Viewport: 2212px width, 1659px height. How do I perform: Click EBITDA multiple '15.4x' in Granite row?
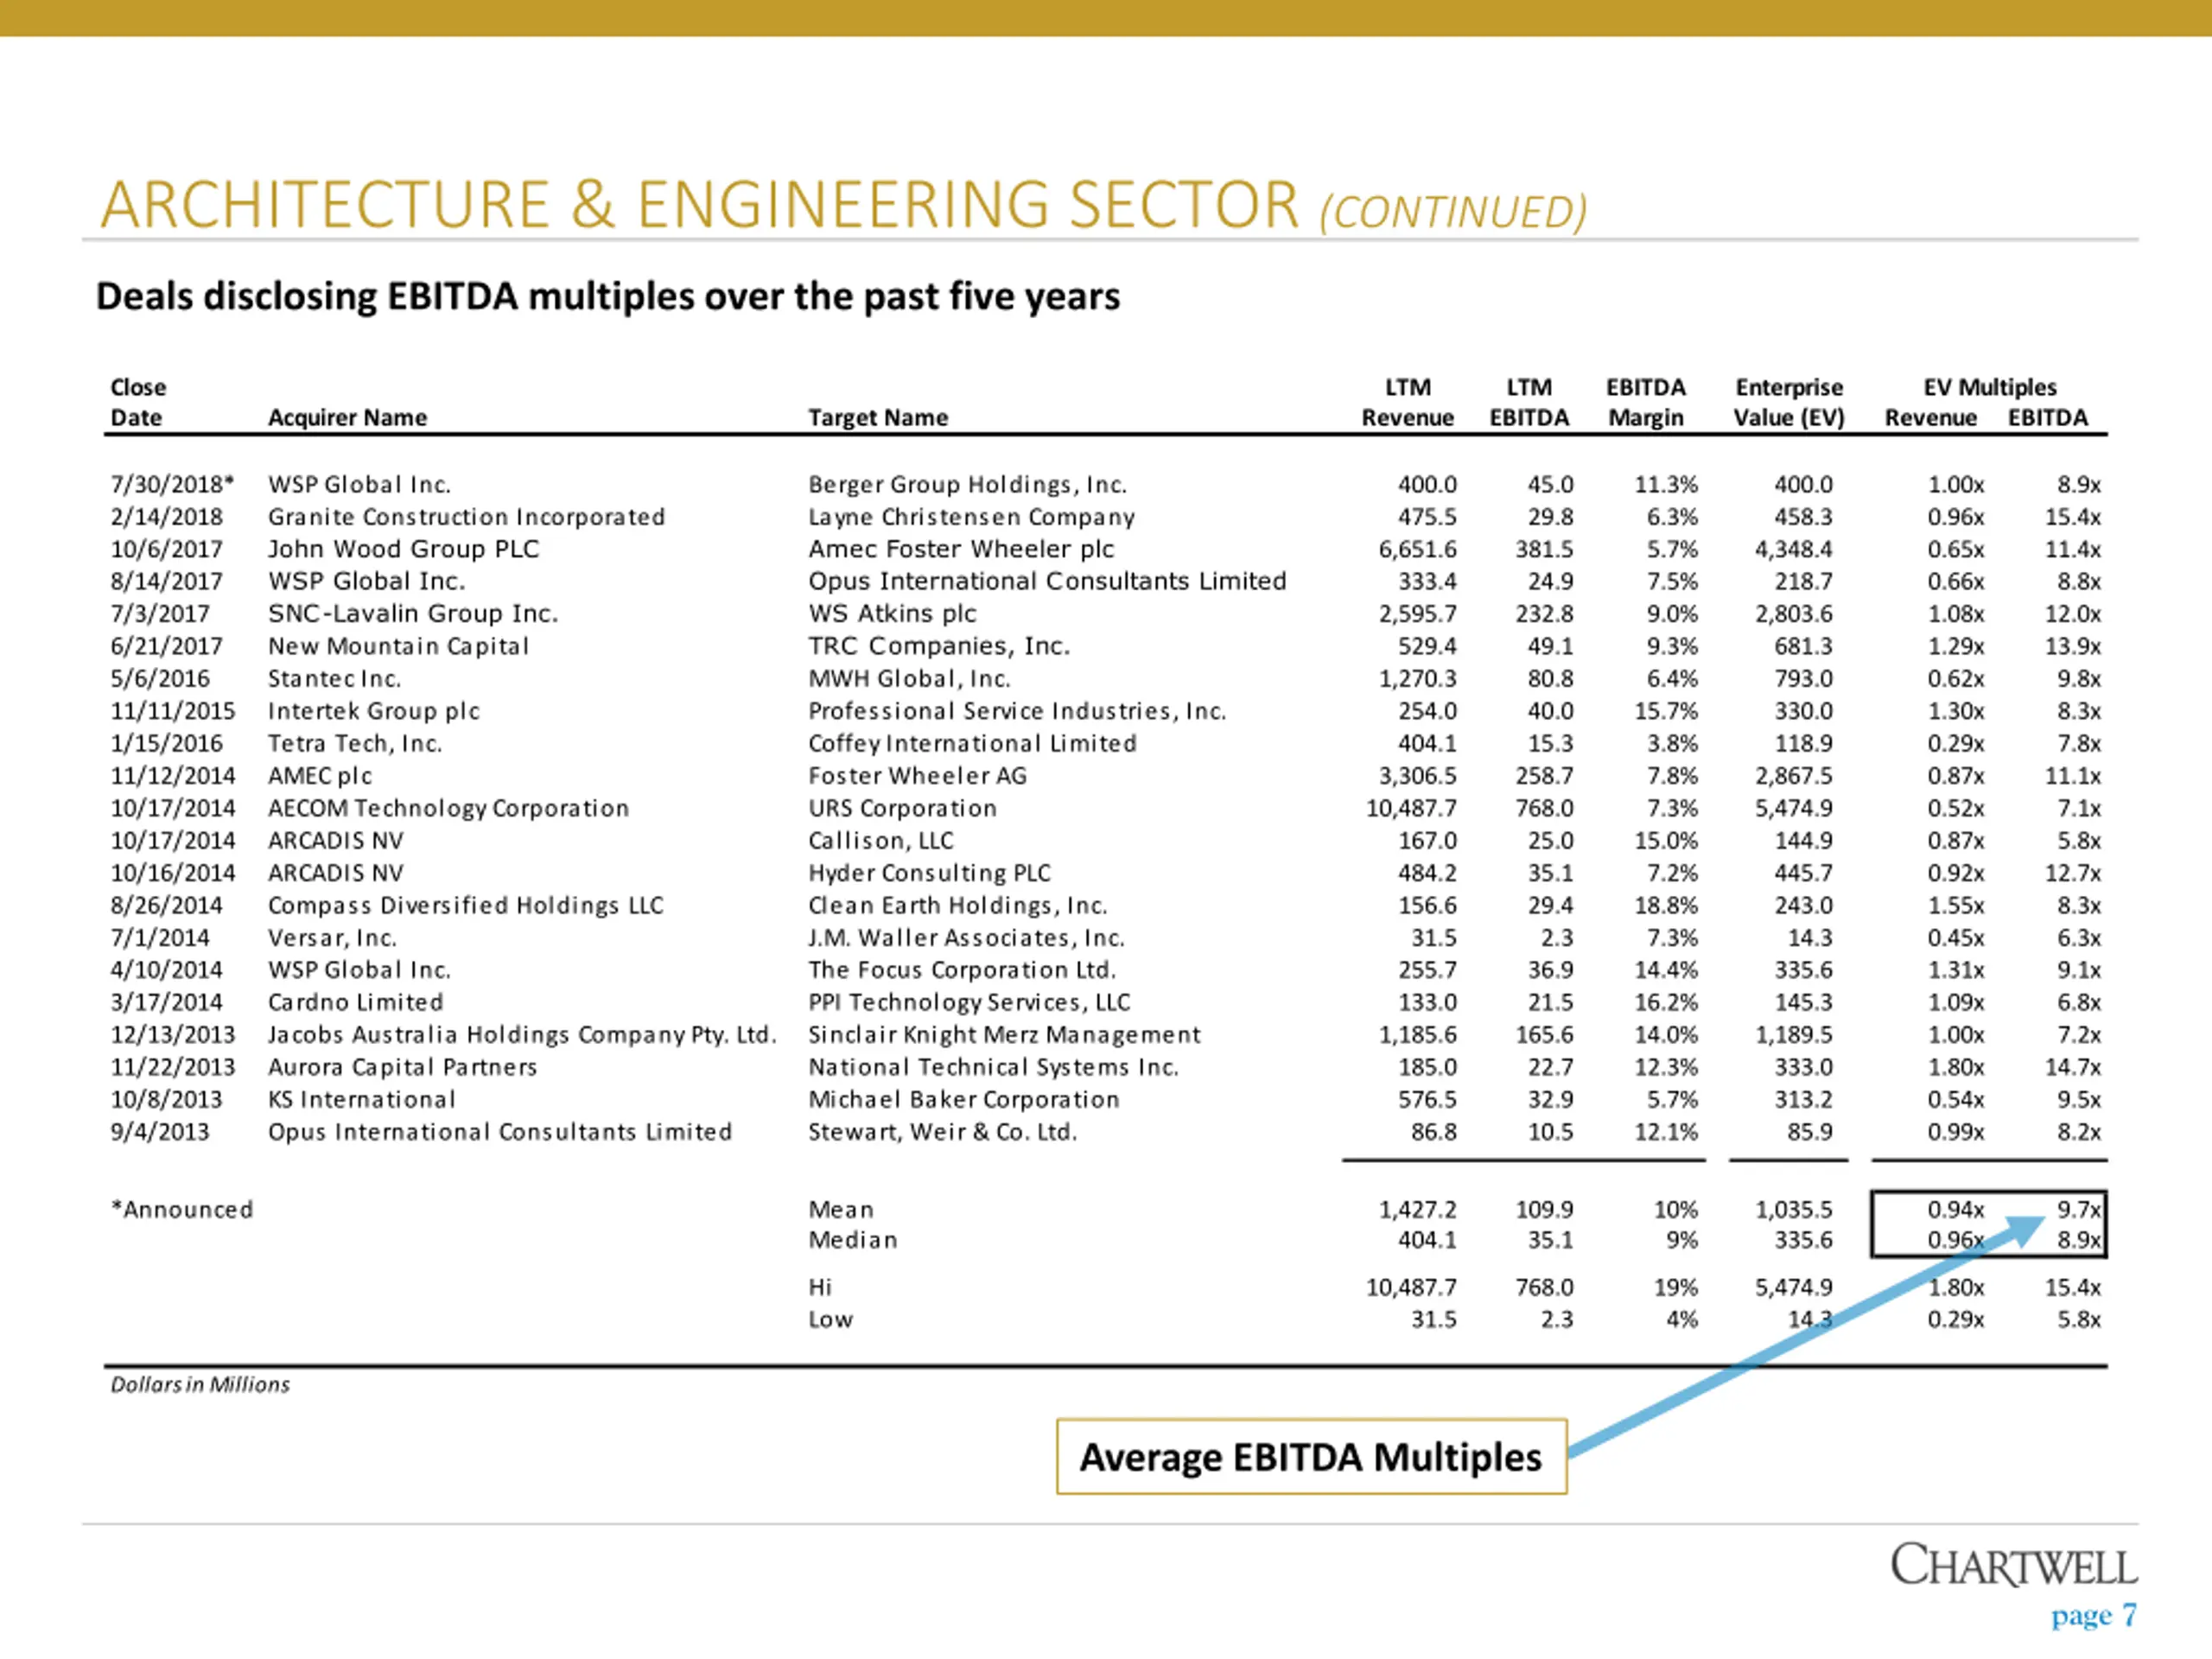[2073, 517]
